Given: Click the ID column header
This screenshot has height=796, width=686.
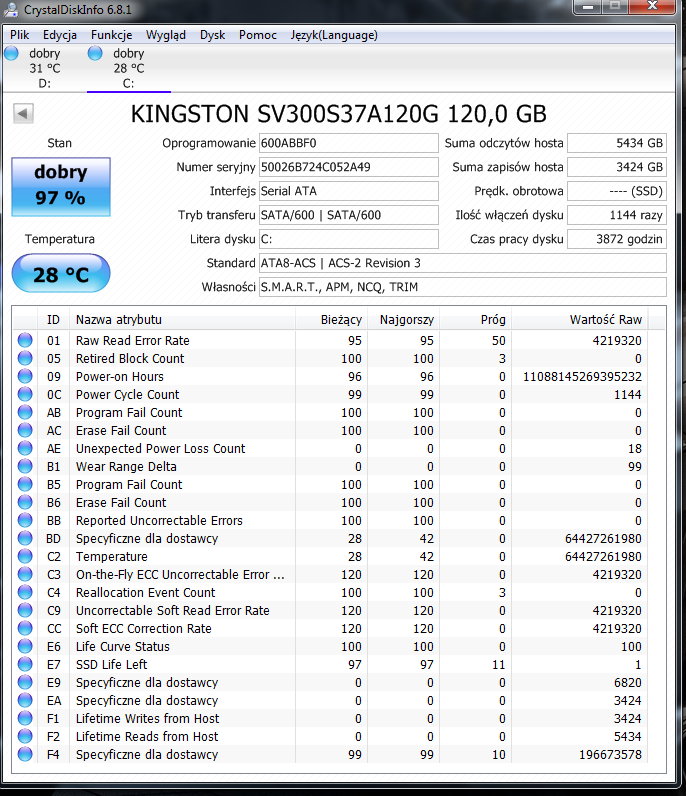Looking at the screenshot, I should click(53, 320).
